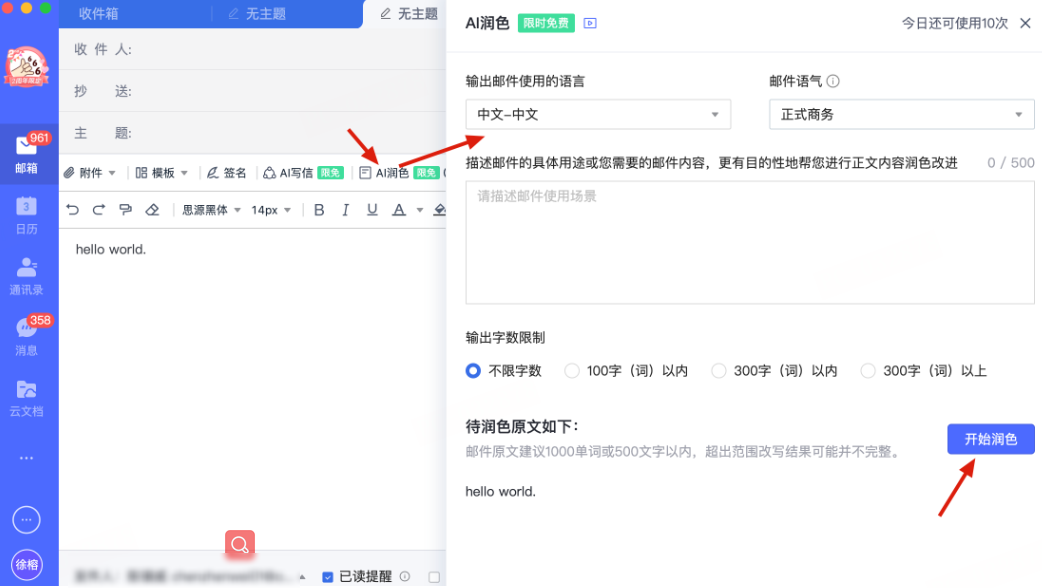Click 开始润色 button
Image resolution: width=1042 pixels, height=588 pixels.
coord(991,439)
